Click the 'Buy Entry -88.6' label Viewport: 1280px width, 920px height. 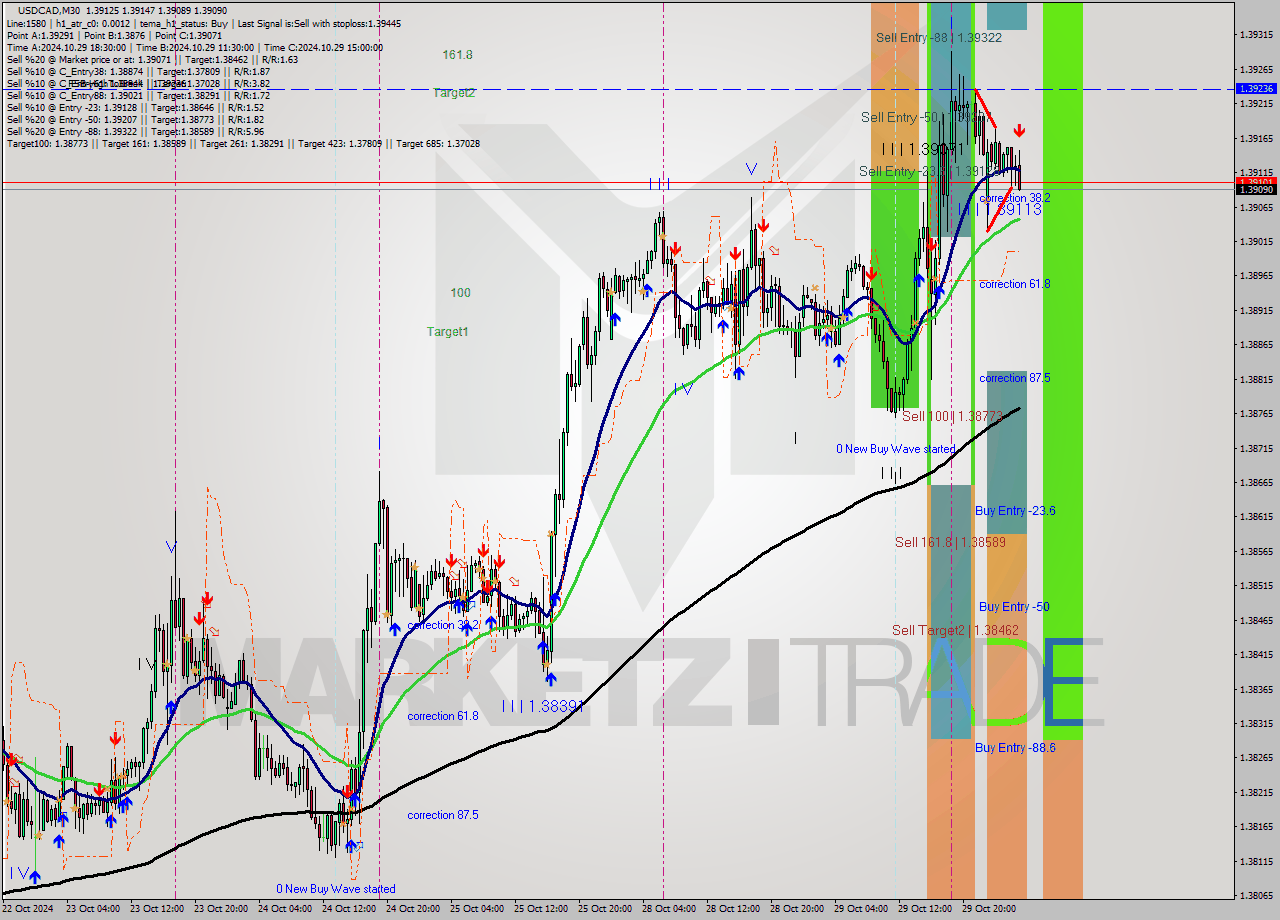[x=1015, y=747]
